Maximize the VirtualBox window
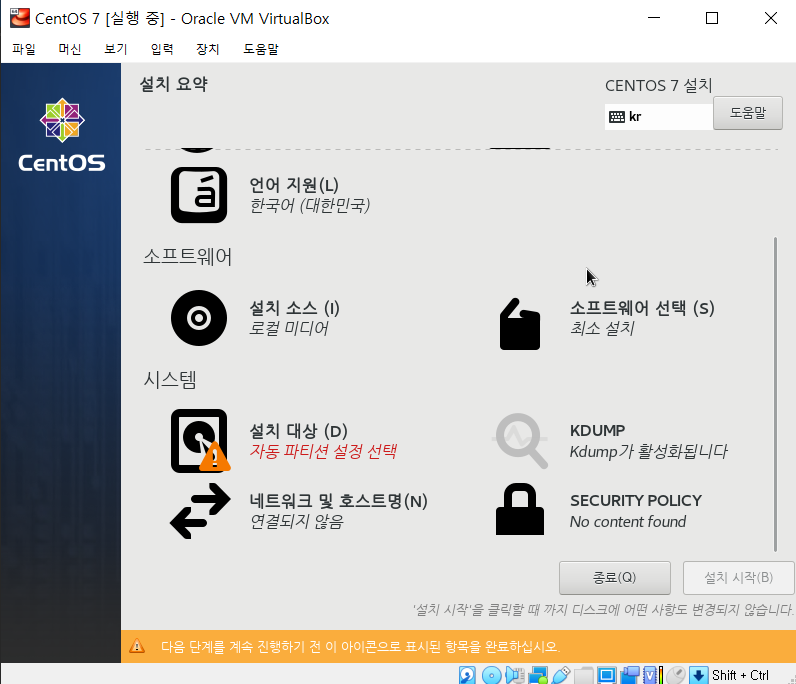 pyautogui.click(x=712, y=18)
